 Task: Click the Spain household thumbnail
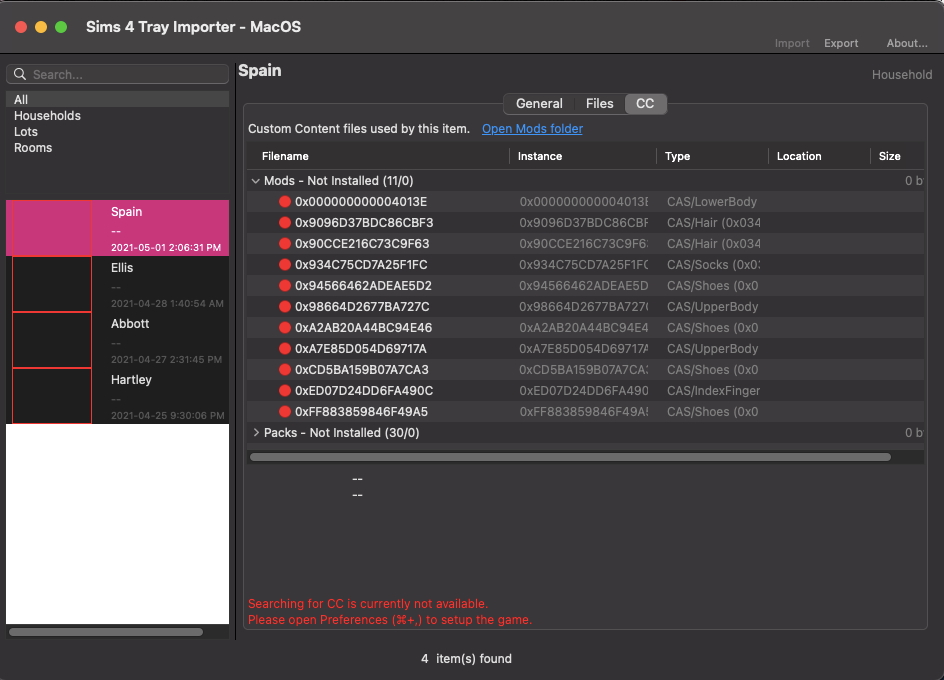[x=52, y=228]
